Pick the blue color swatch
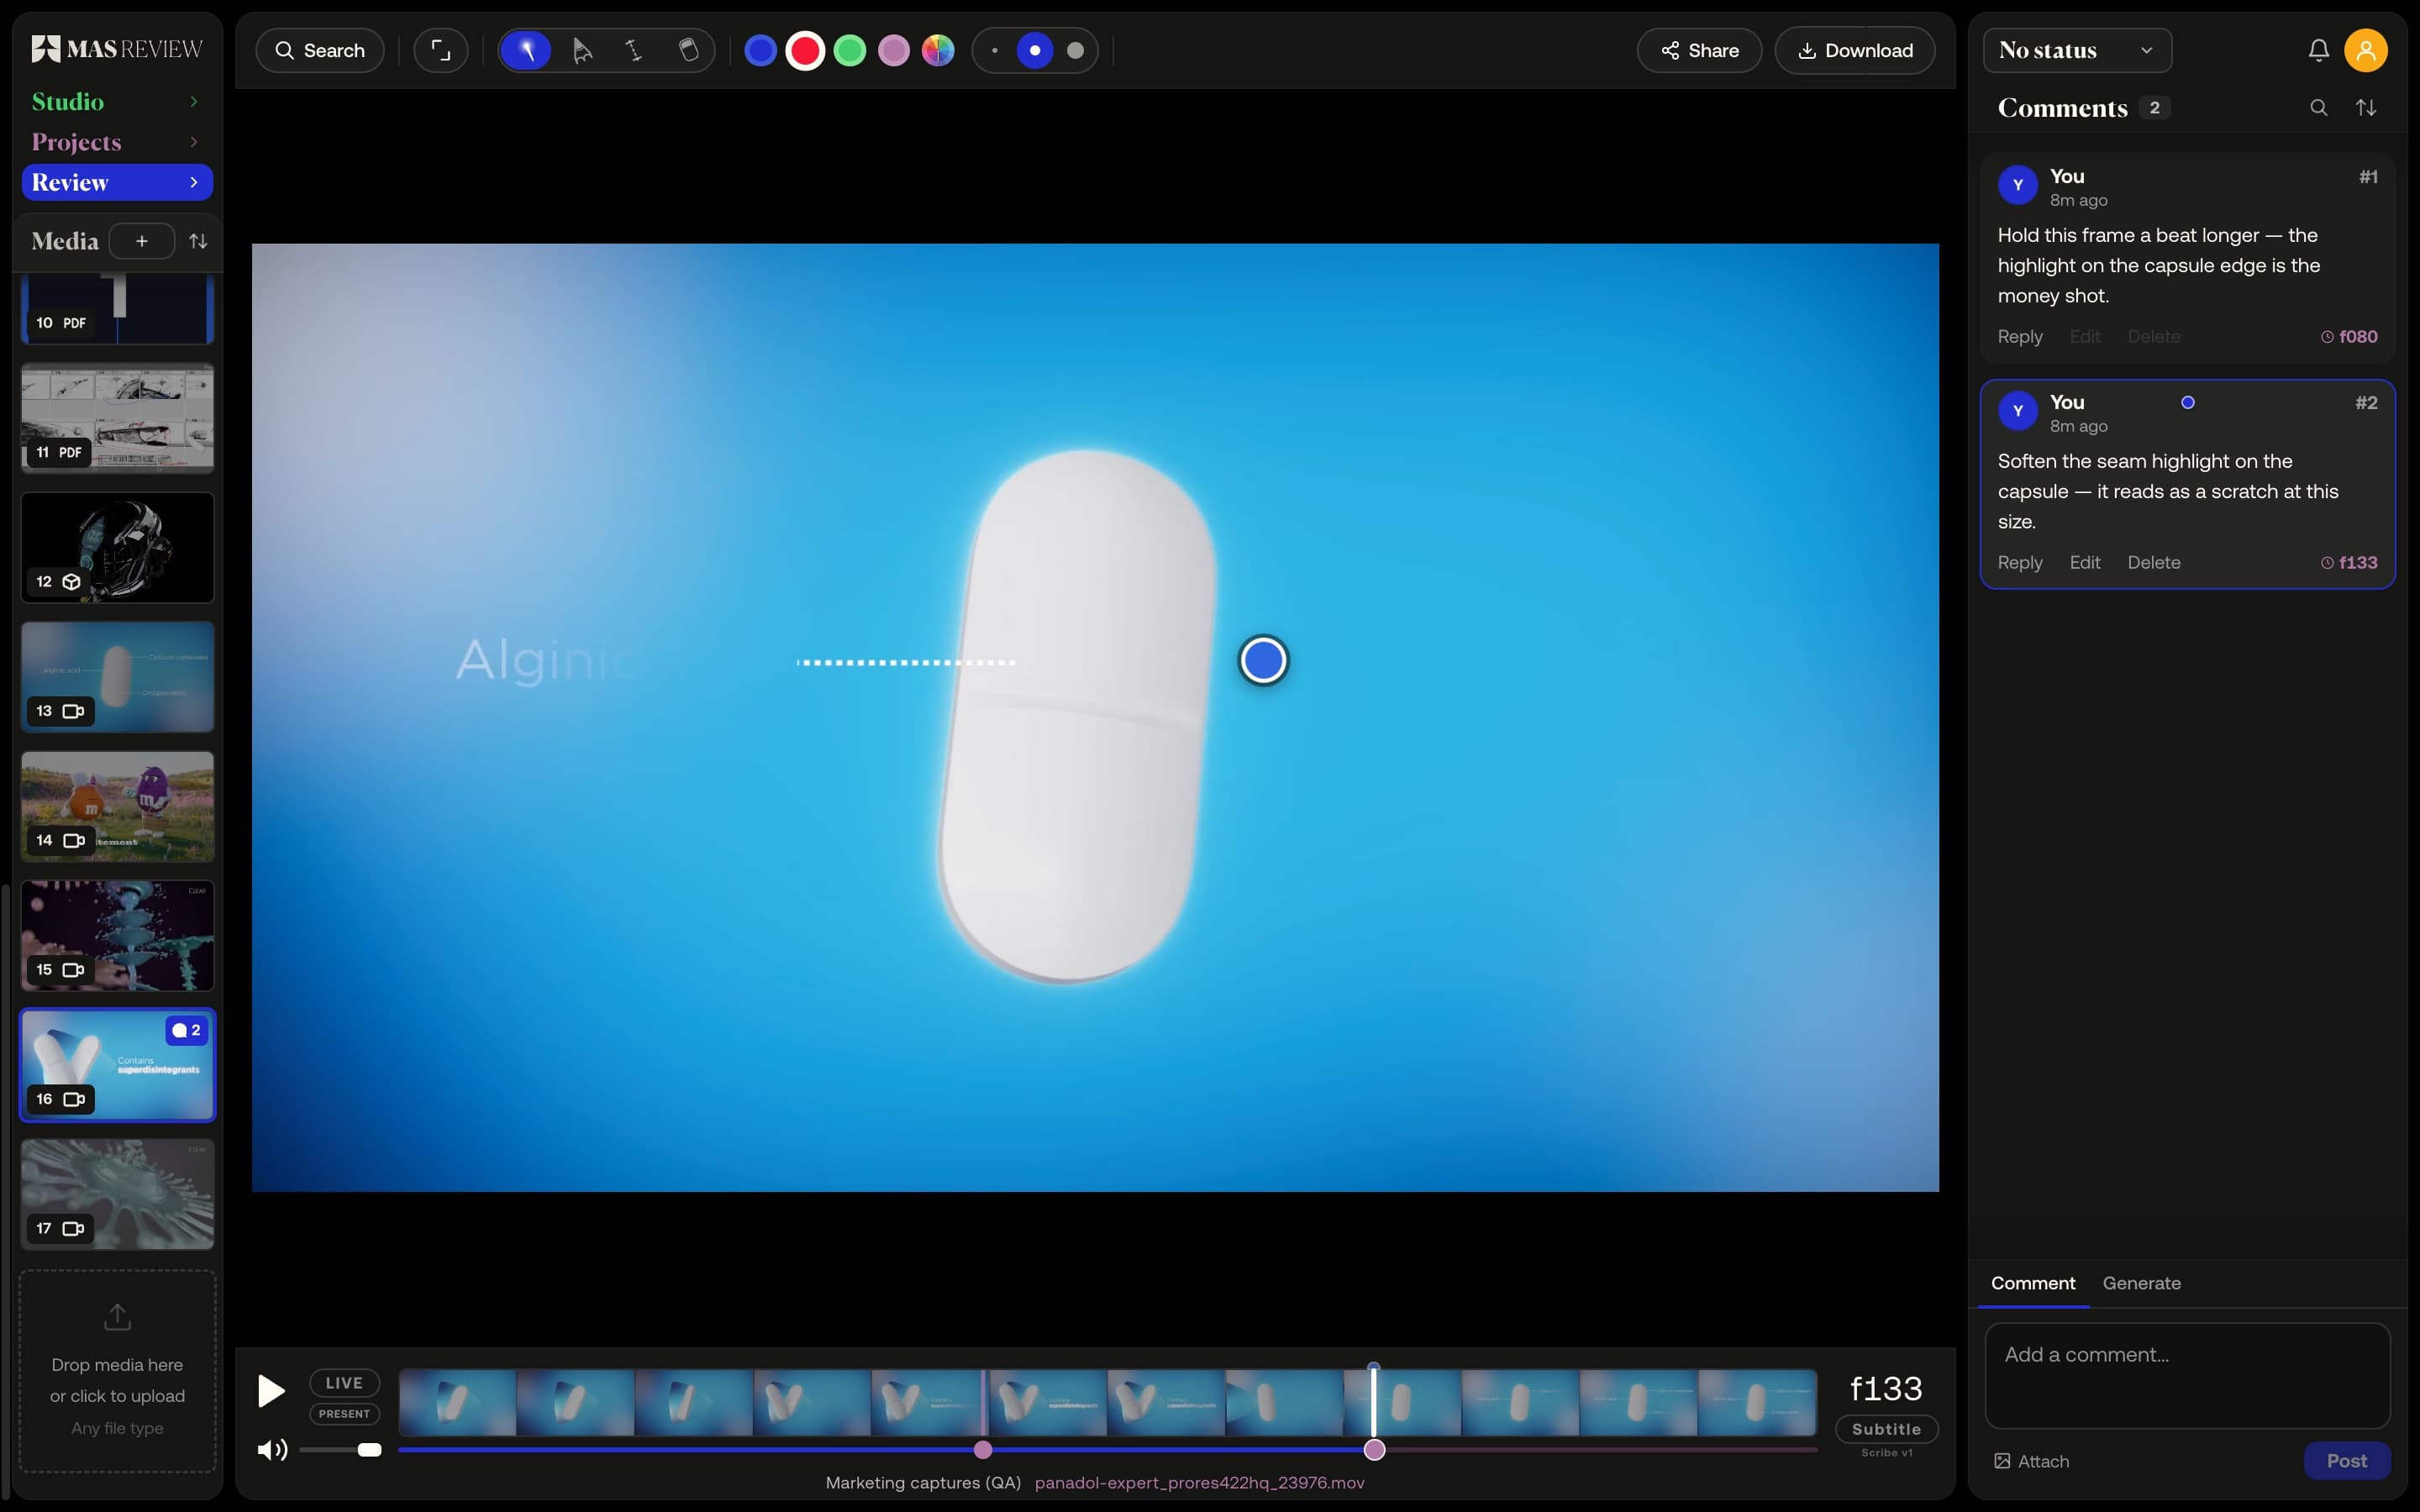Image resolution: width=2420 pixels, height=1512 pixels. click(760, 50)
